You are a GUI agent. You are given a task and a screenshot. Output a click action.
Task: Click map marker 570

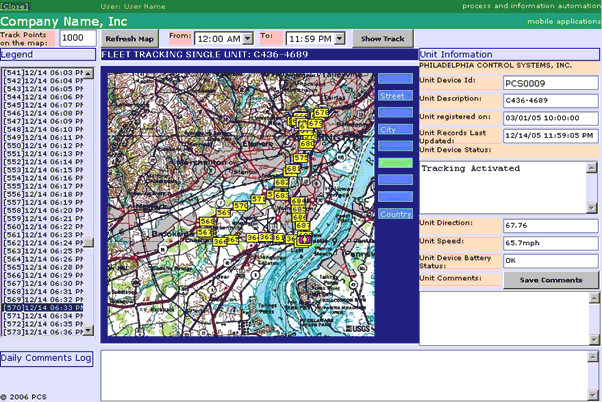pos(240,206)
